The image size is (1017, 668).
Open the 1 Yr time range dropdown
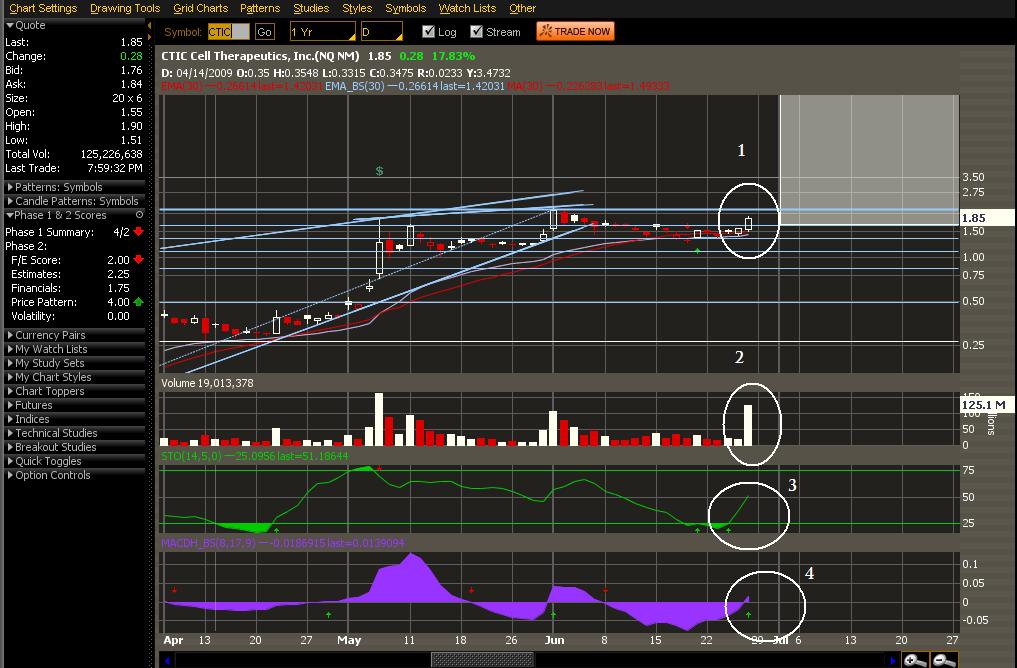point(322,32)
